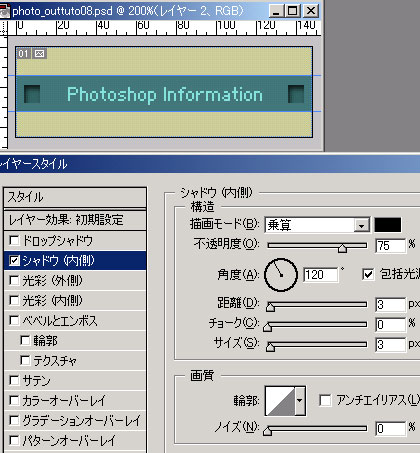Enable the サテン checkbox
Image resolution: width=420 pixels, height=453 pixels.
coord(14,380)
